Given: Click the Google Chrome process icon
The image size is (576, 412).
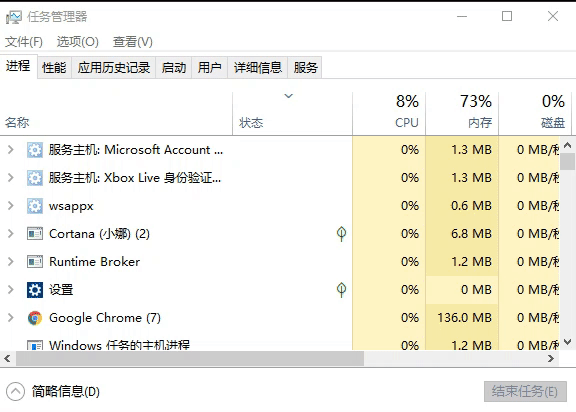Looking at the screenshot, I should (35, 318).
